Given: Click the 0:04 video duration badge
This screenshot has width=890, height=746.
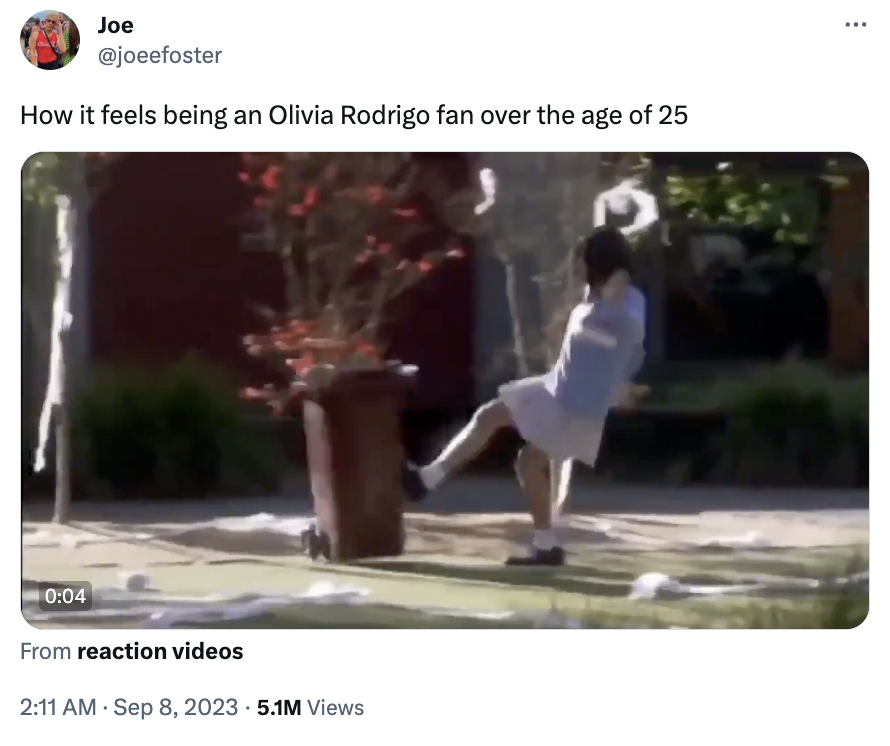Looking at the screenshot, I should click(65, 596).
